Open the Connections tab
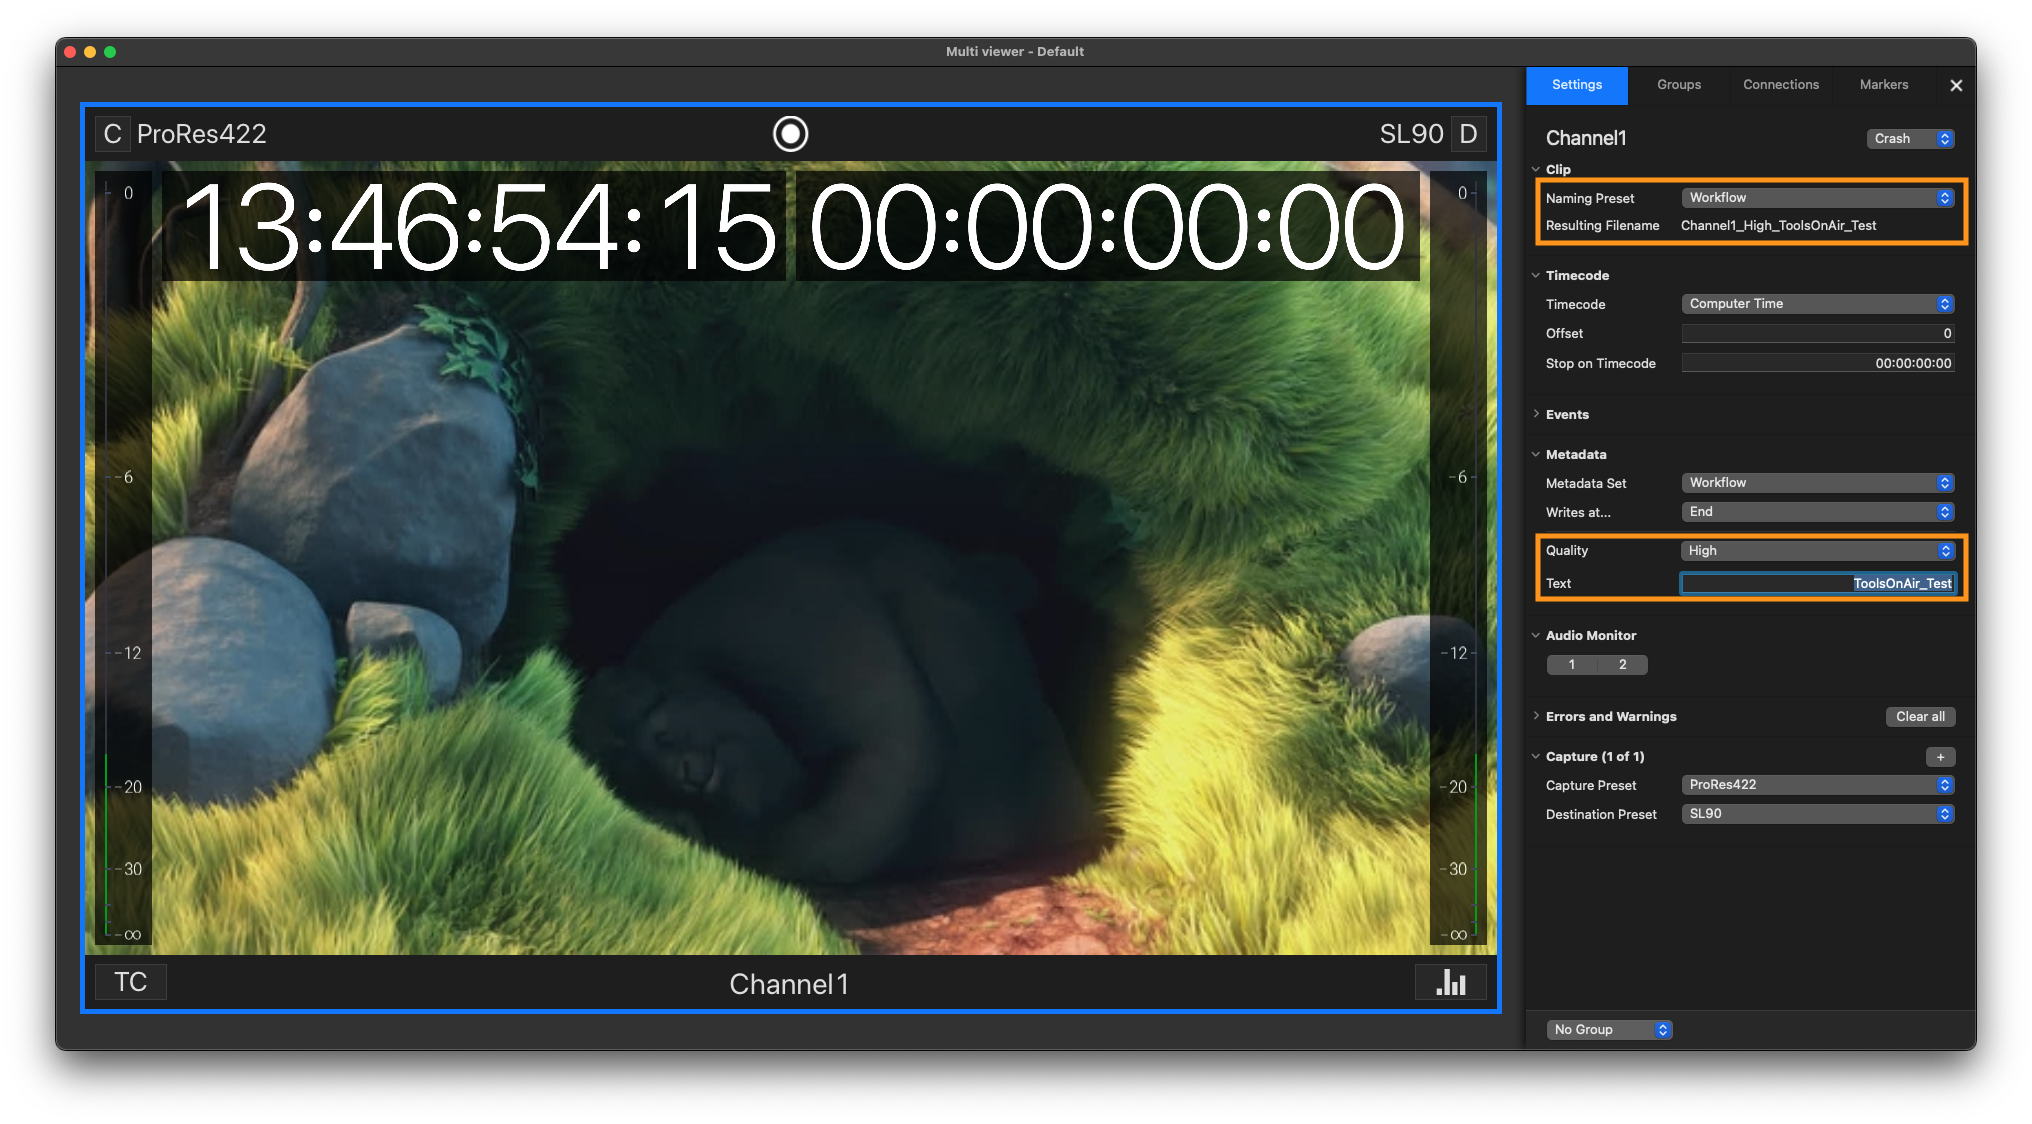Image resolution: width=2032 pixels, height=1124 pixels. tap(1781, 85)
